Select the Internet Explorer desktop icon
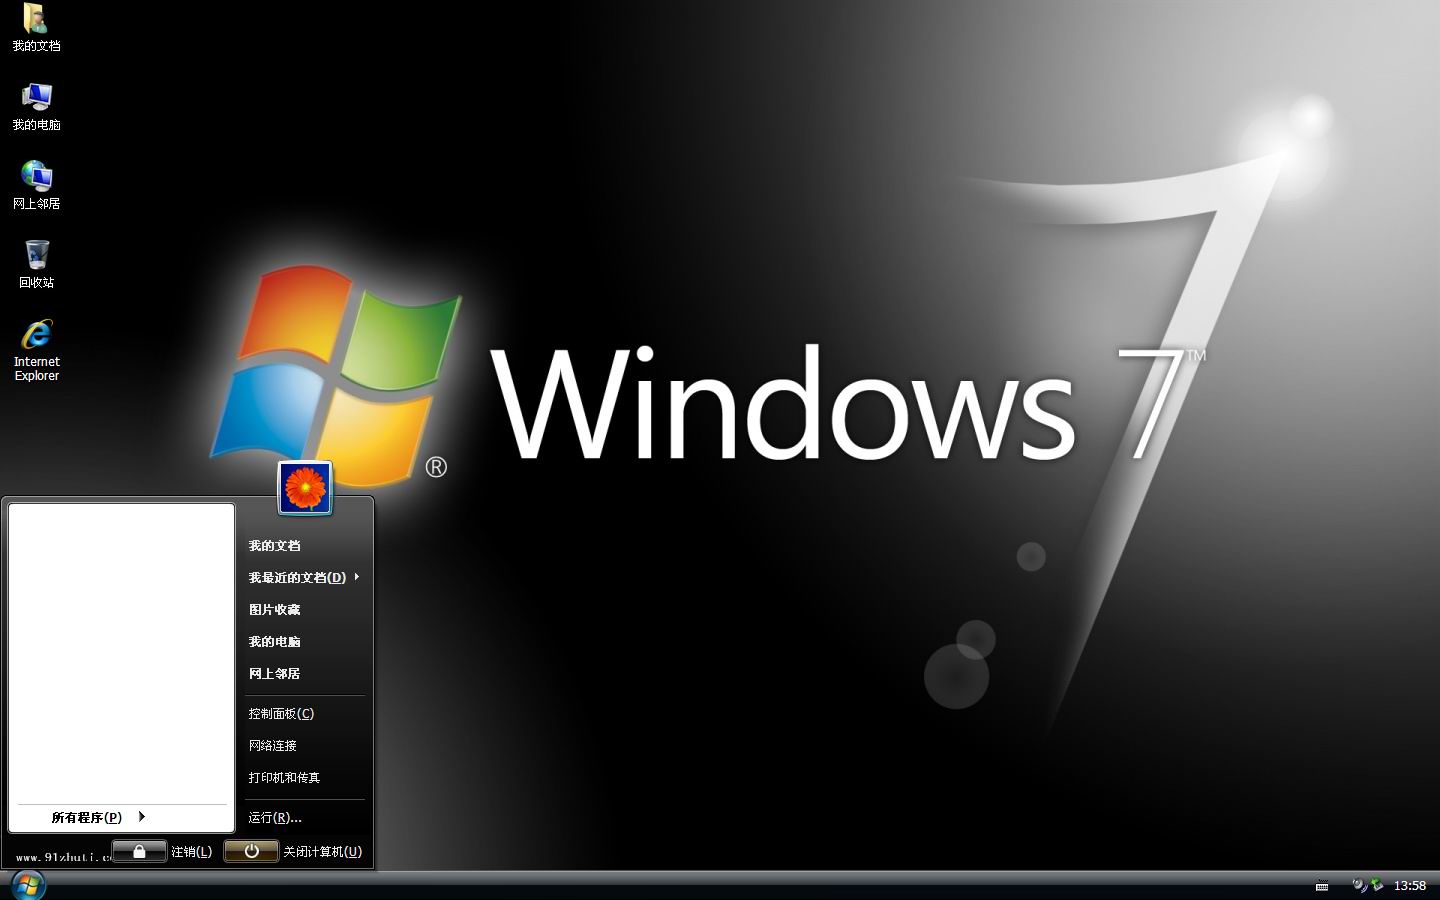1440x900 pixels. [36, 351]
